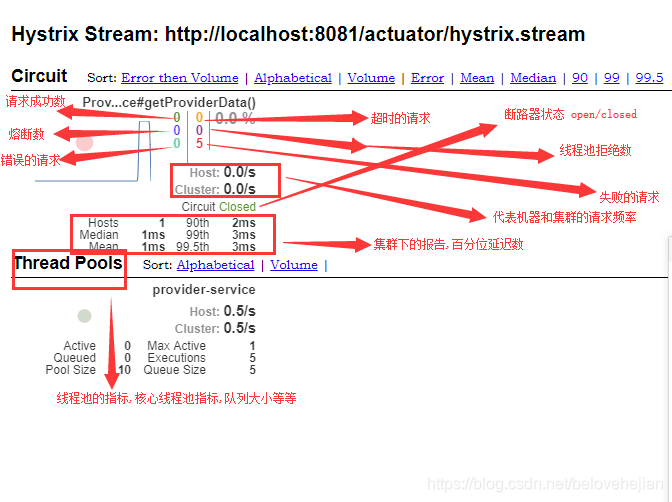672x502 pixels.
Task: Click the Queued label
Action: pyautogui.click(x=75, y=358)
